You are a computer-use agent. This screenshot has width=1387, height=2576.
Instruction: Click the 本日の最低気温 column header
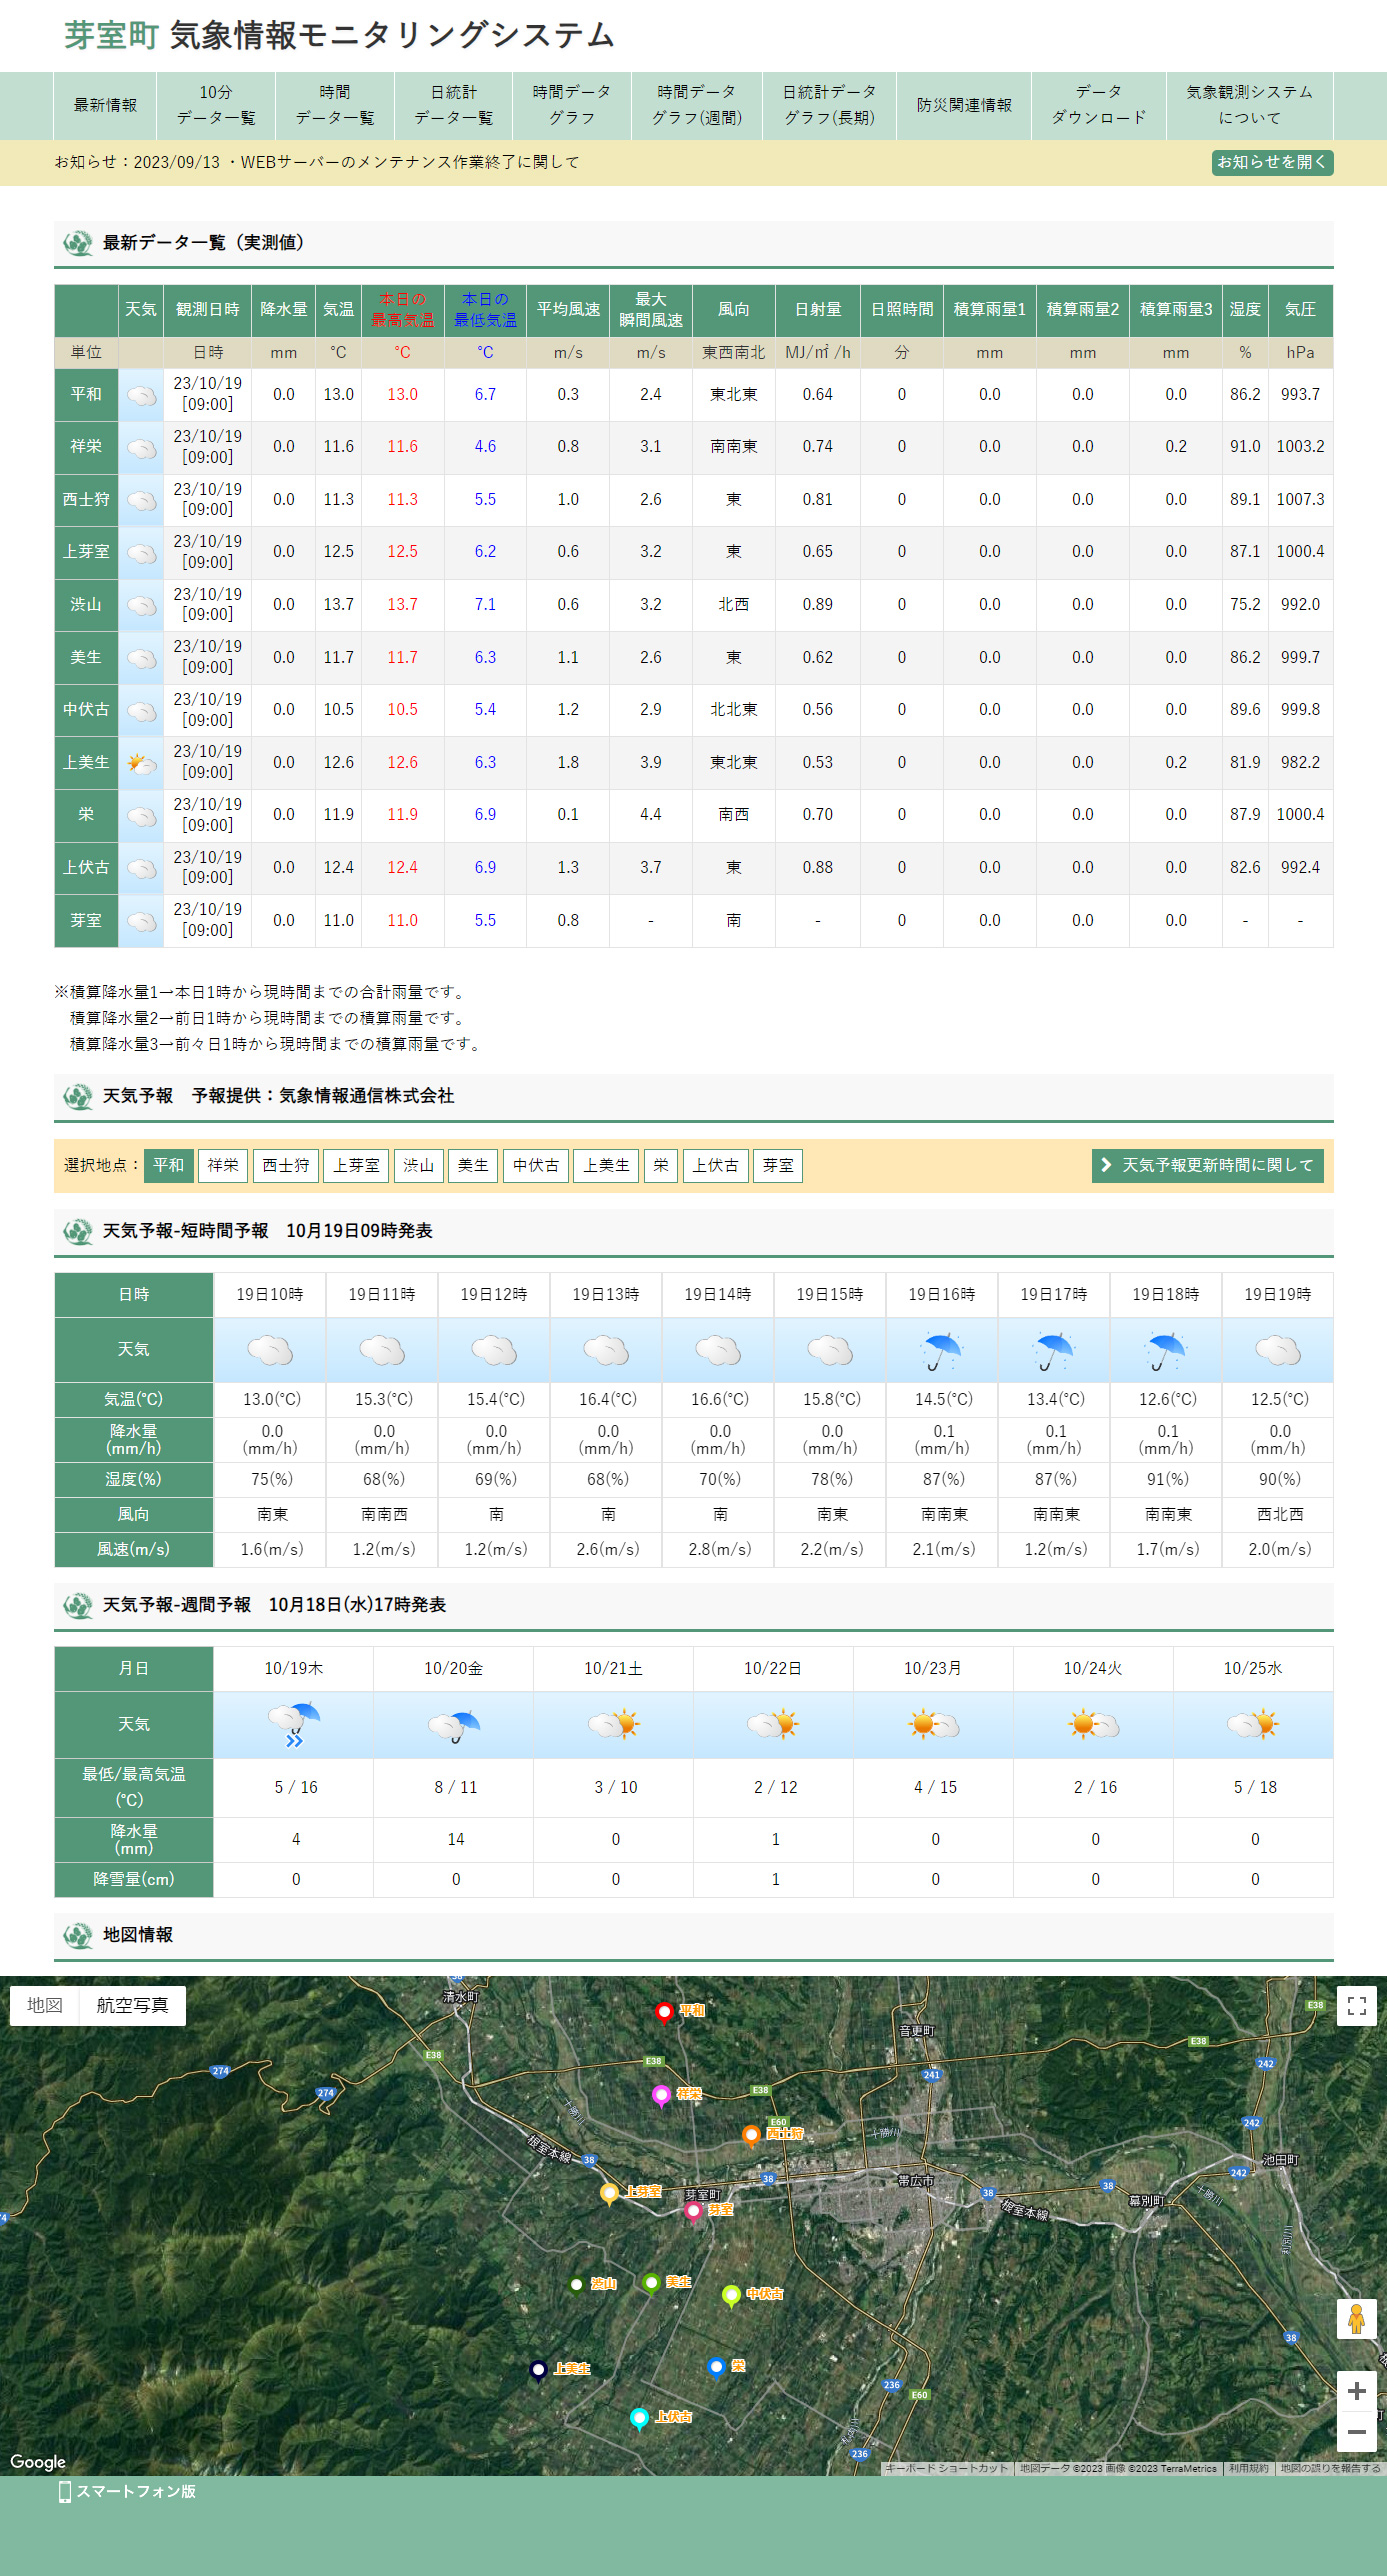485,310
